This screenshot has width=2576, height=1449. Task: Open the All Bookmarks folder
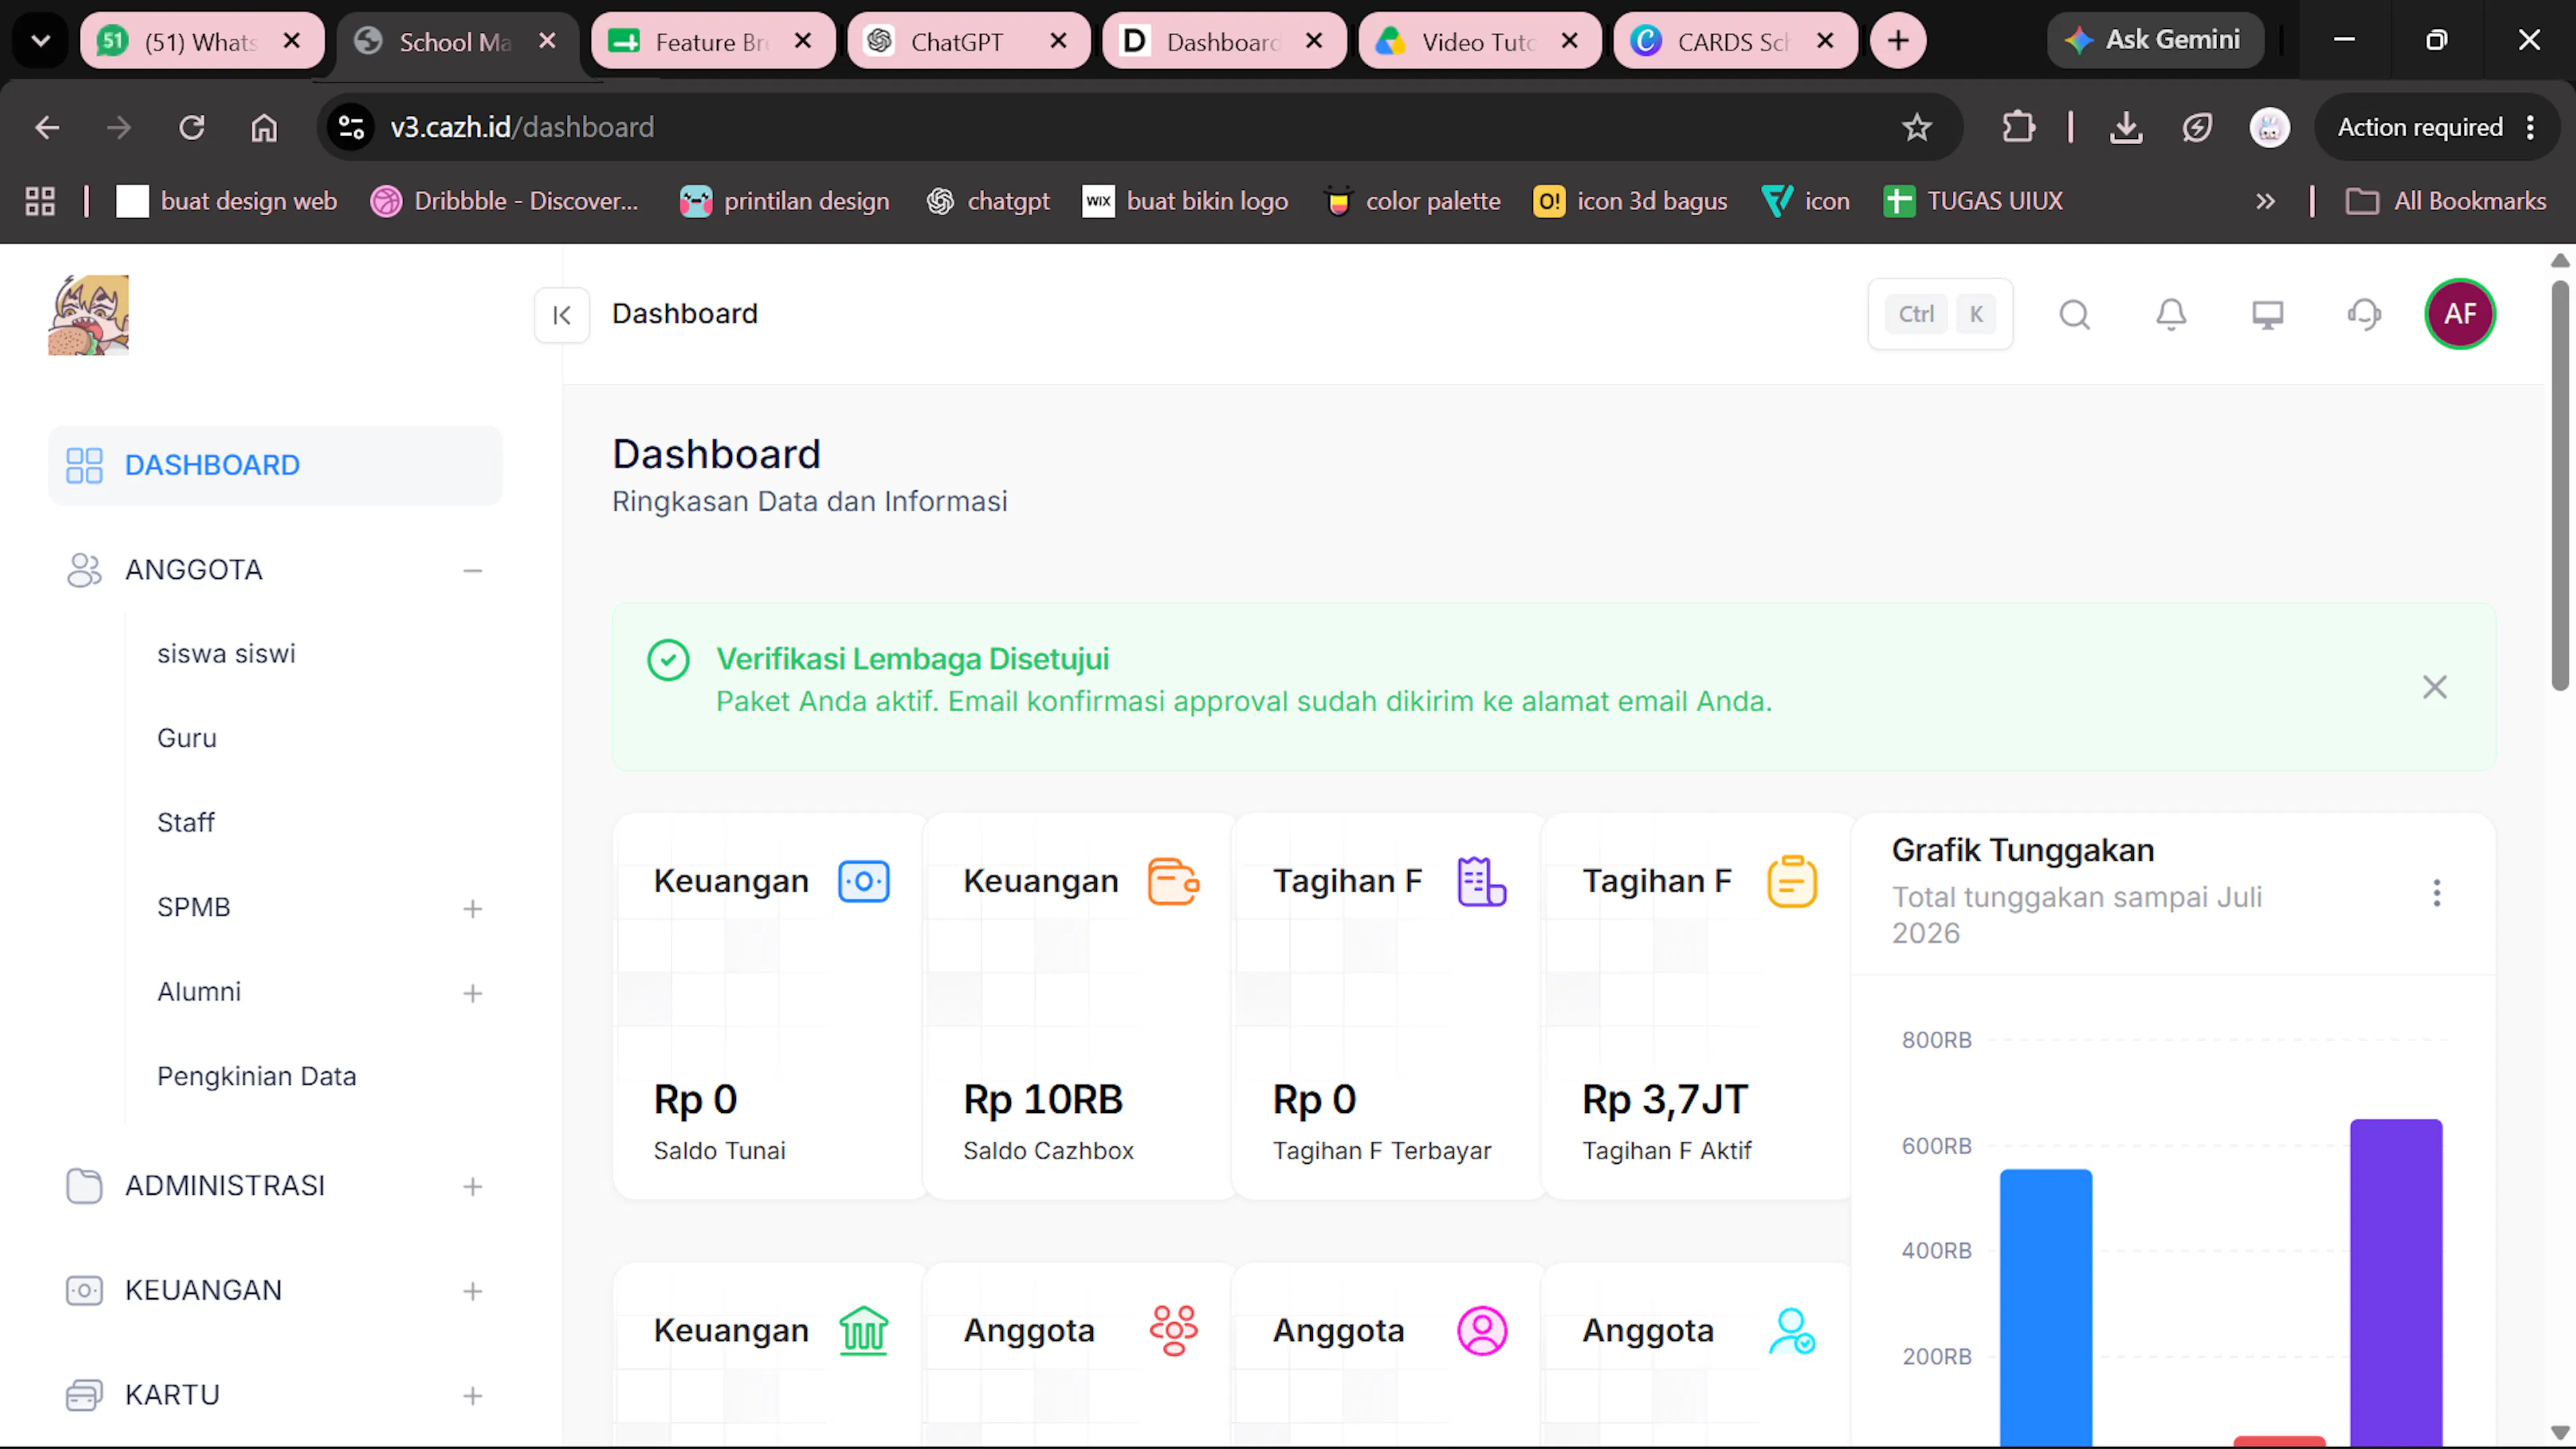coord(2446,201)
